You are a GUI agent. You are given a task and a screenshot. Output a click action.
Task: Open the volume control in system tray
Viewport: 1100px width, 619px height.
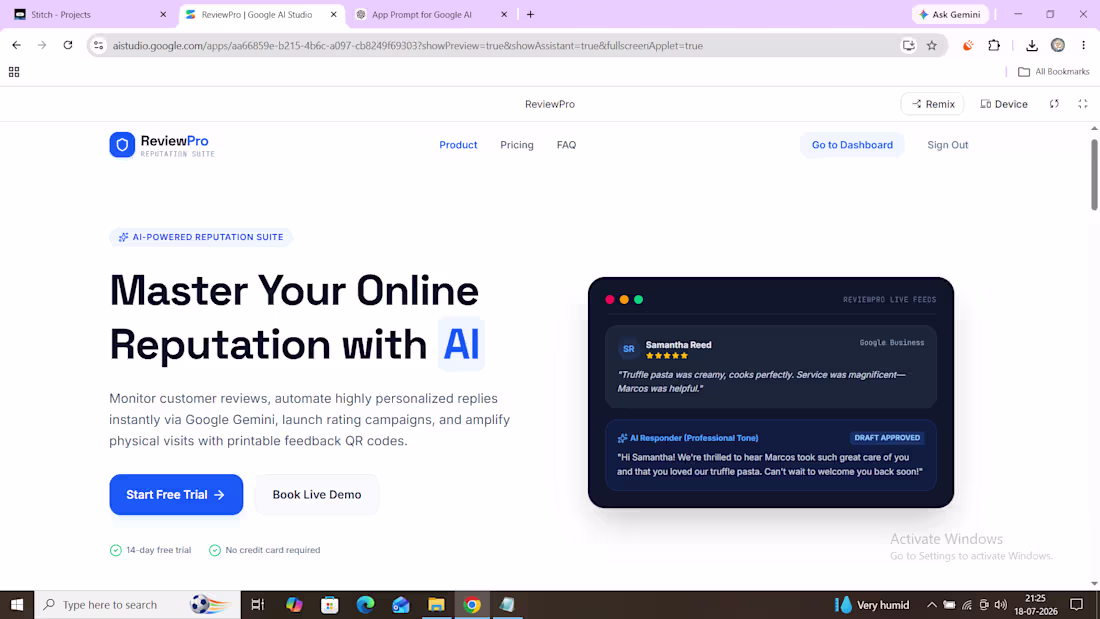[1001, 605]
